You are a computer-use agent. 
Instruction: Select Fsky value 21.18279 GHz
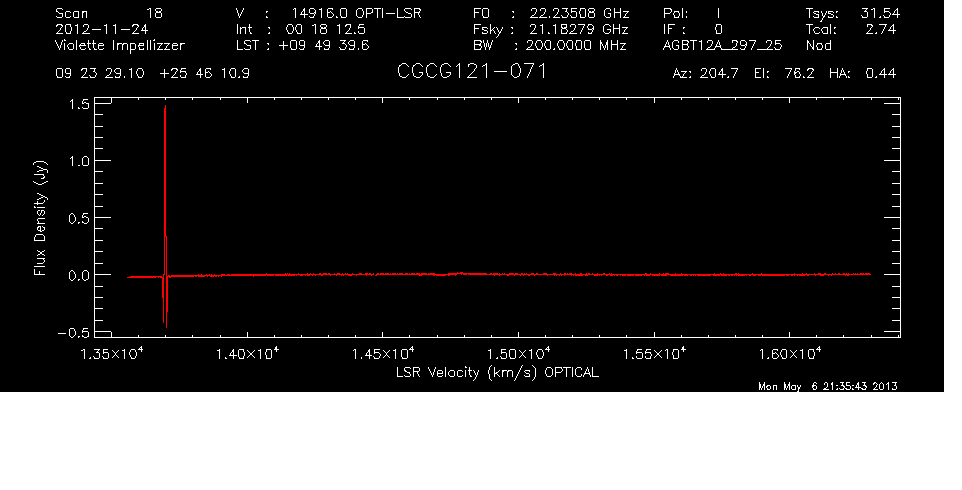579,29
